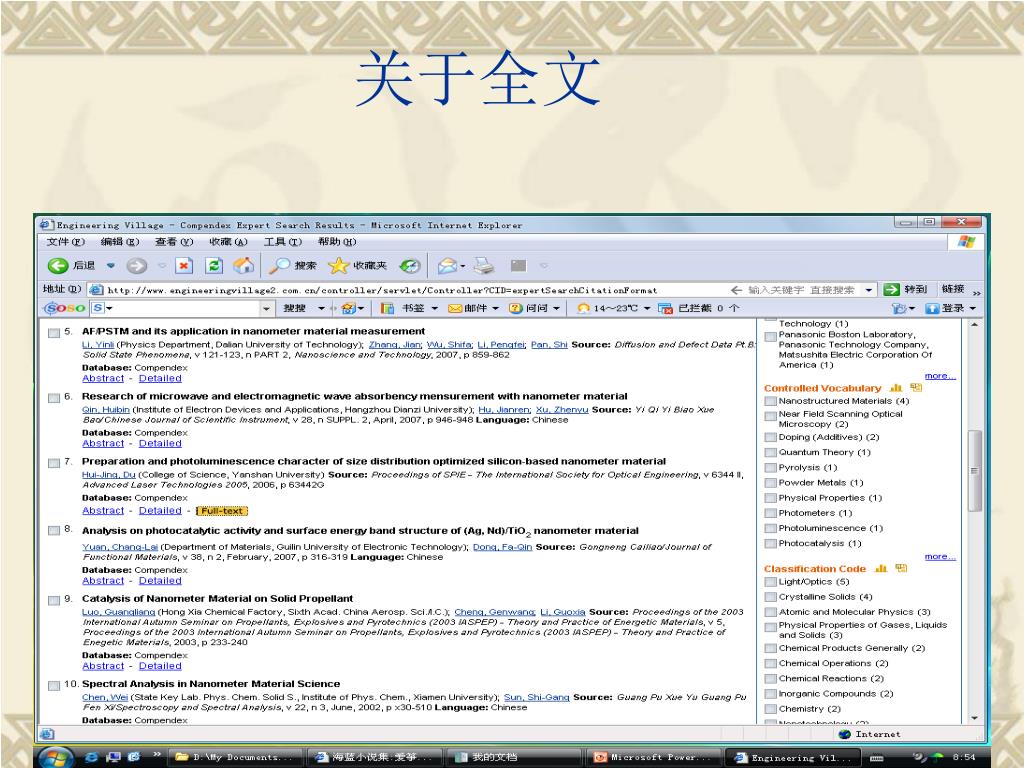Check the box for result 6
The height and width of the screenshot is (768, 1024).
54,398
